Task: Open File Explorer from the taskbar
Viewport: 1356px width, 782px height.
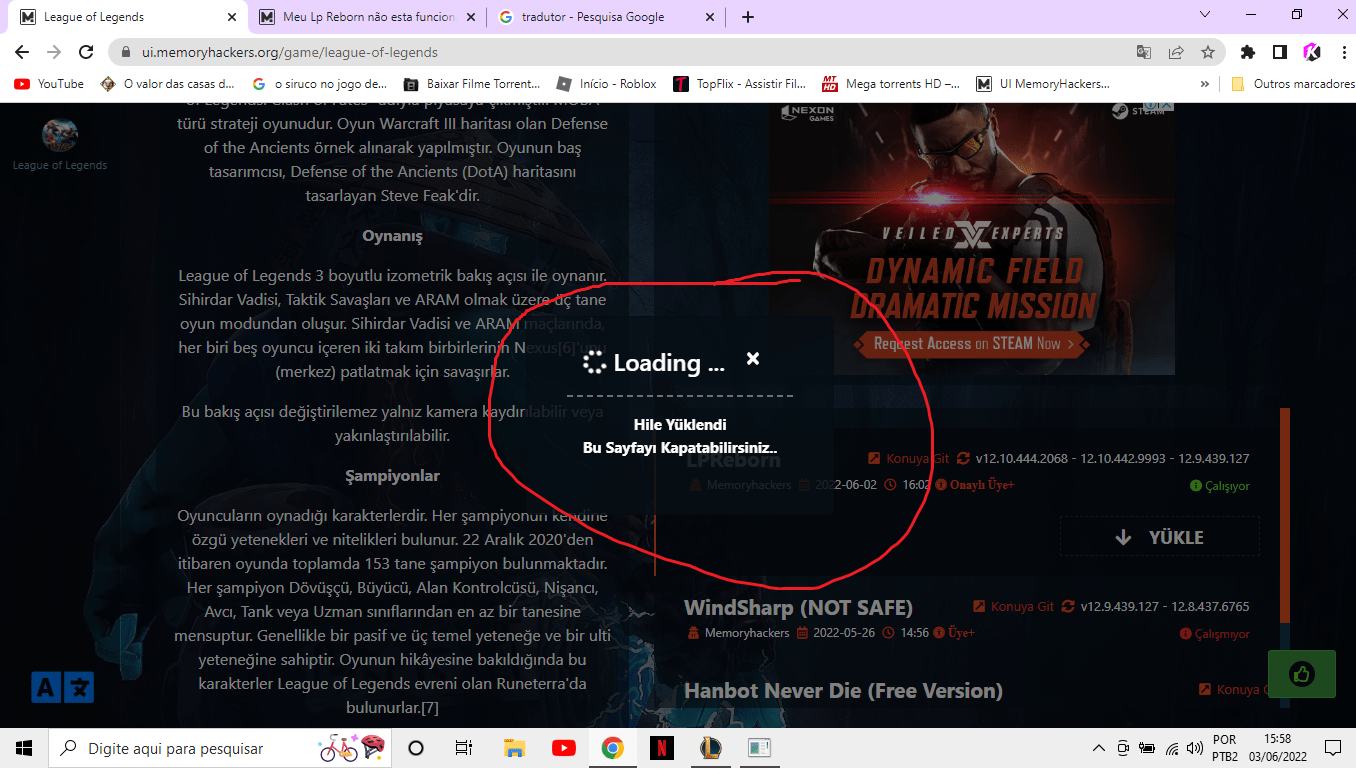Action: (x=514, y=748)
